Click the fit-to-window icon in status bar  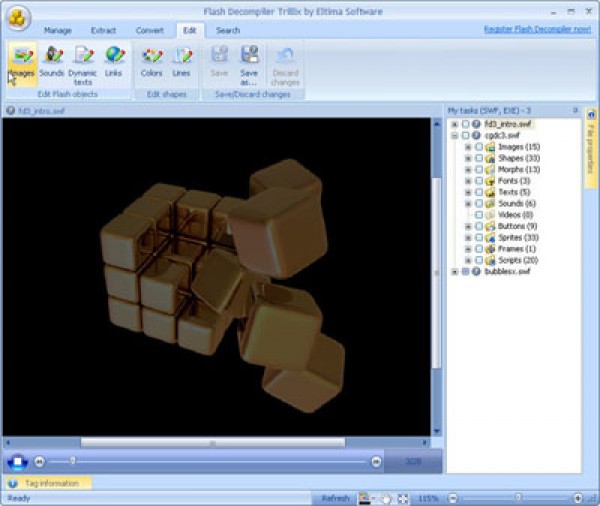coord(403,498)
